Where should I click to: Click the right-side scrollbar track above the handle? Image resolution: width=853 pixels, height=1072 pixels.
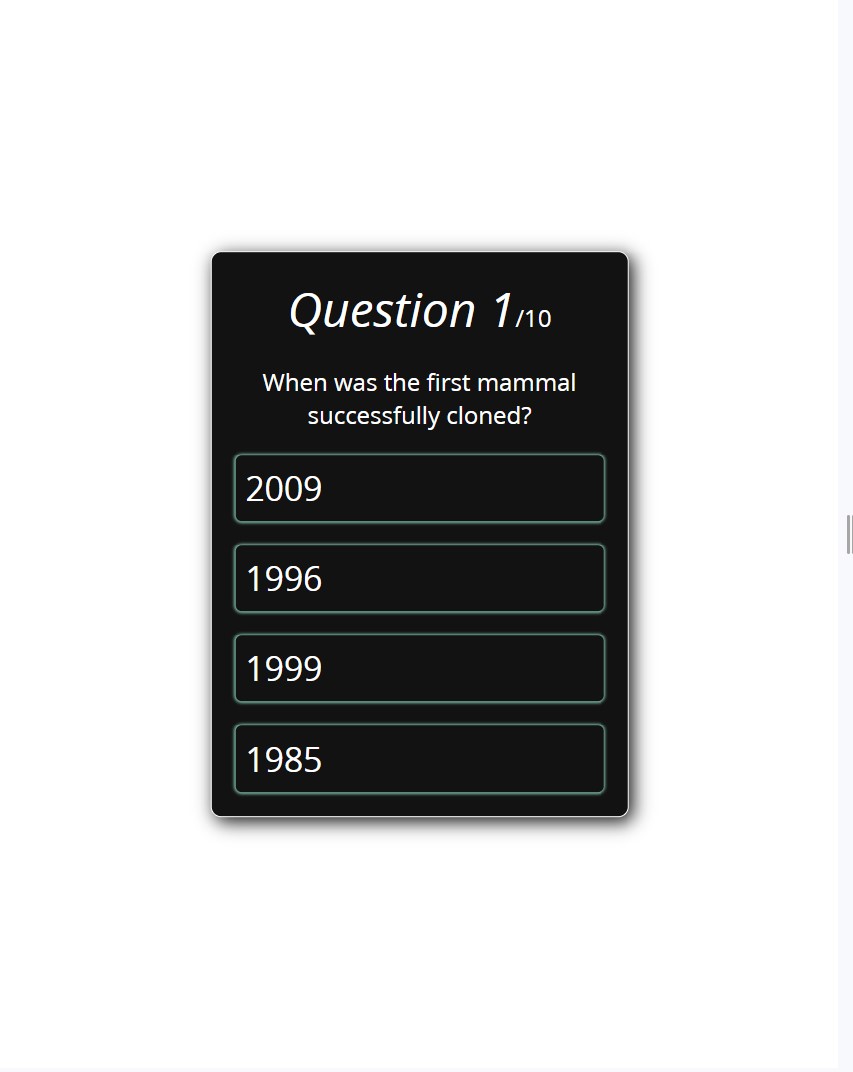pyautogui.click(x=845, y=257)
